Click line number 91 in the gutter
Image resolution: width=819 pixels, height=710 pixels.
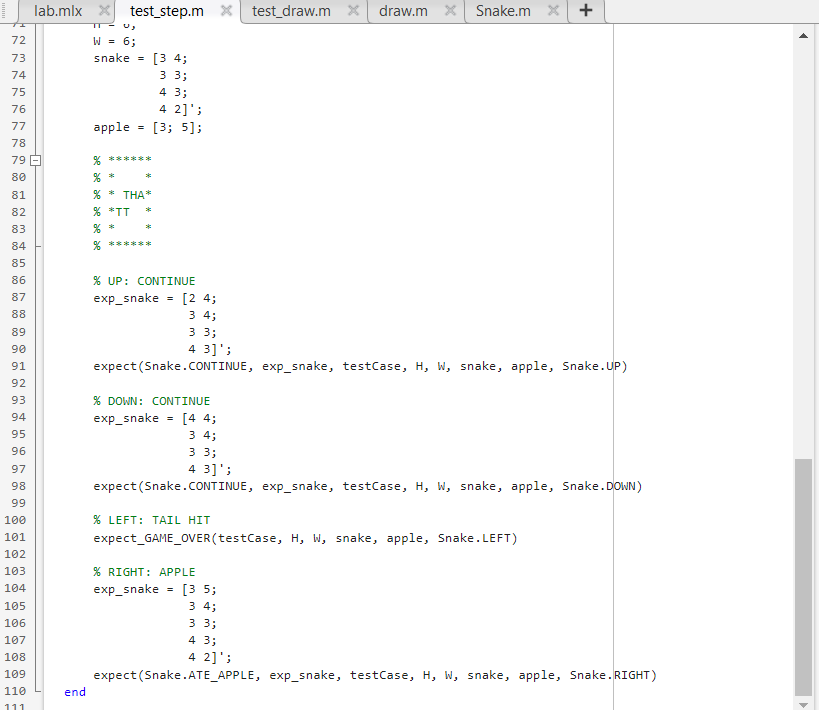click(18, 366)
